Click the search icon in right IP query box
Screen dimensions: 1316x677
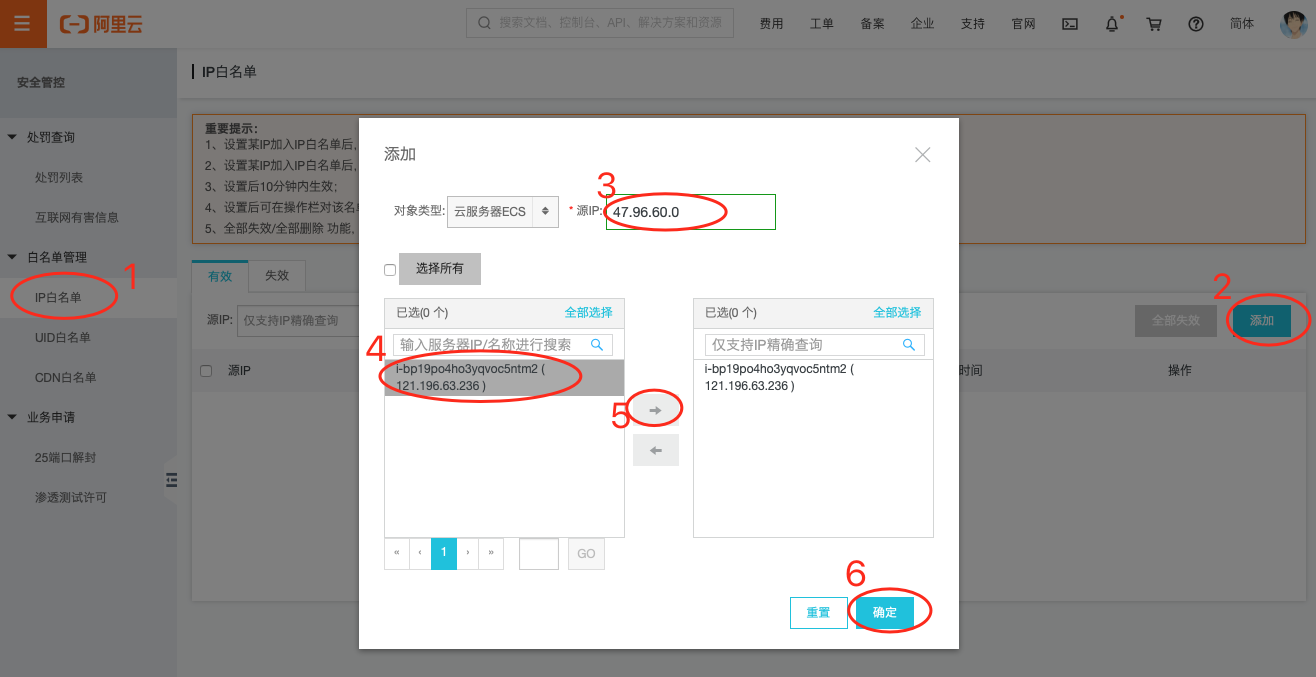pos(909,344)
